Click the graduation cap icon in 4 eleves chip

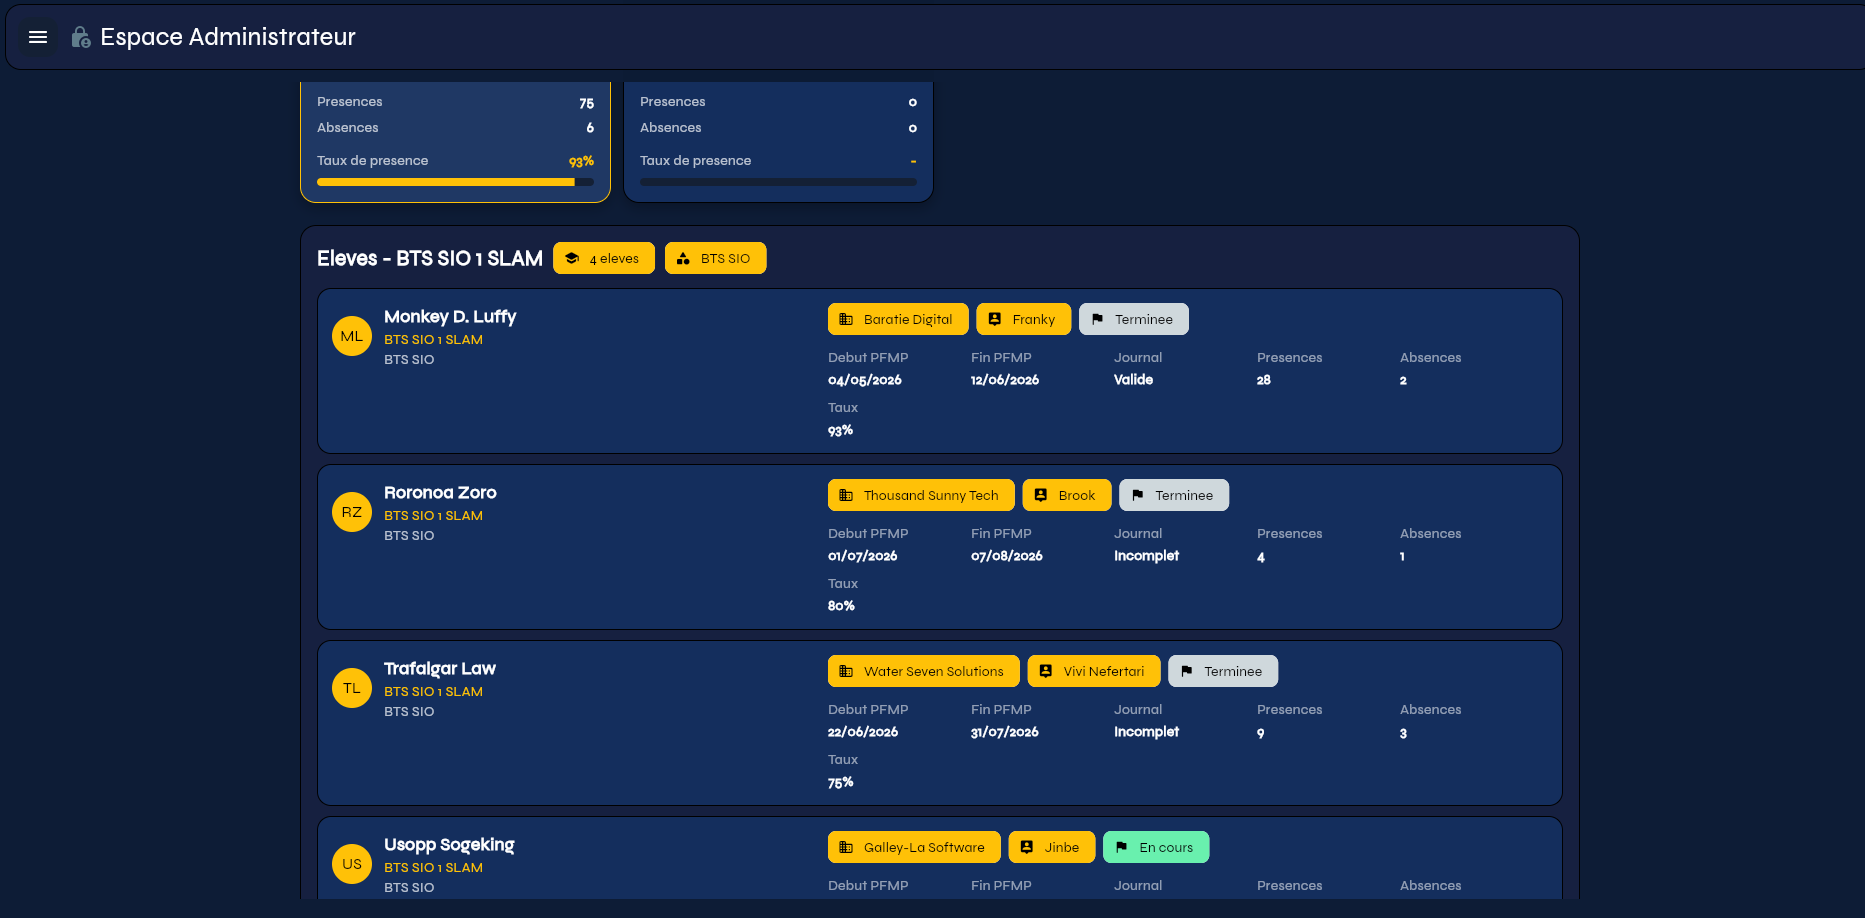[x=572, y=258]
